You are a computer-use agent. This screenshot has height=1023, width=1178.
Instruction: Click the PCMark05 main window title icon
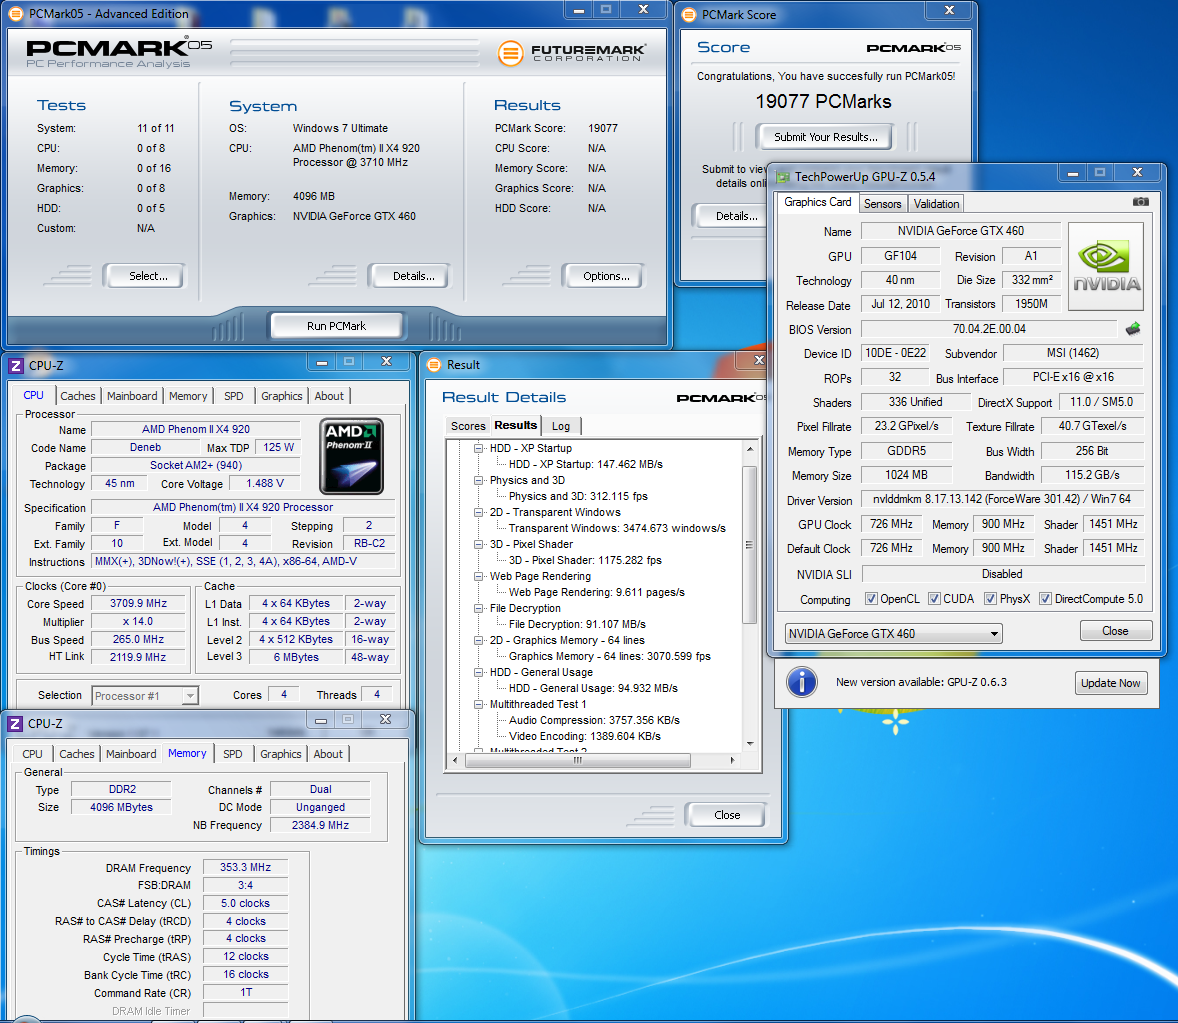coord(15,14)
